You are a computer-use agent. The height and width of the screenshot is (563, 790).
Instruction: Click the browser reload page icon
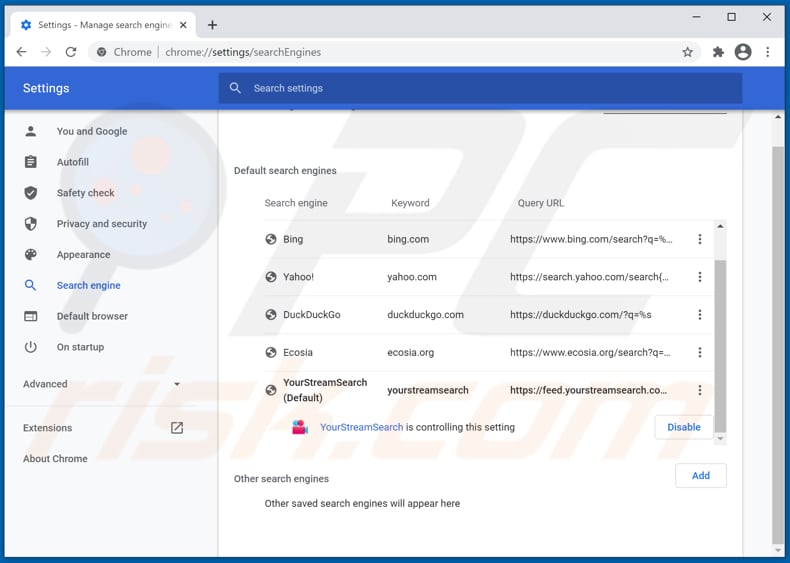(x=70, y=52)
